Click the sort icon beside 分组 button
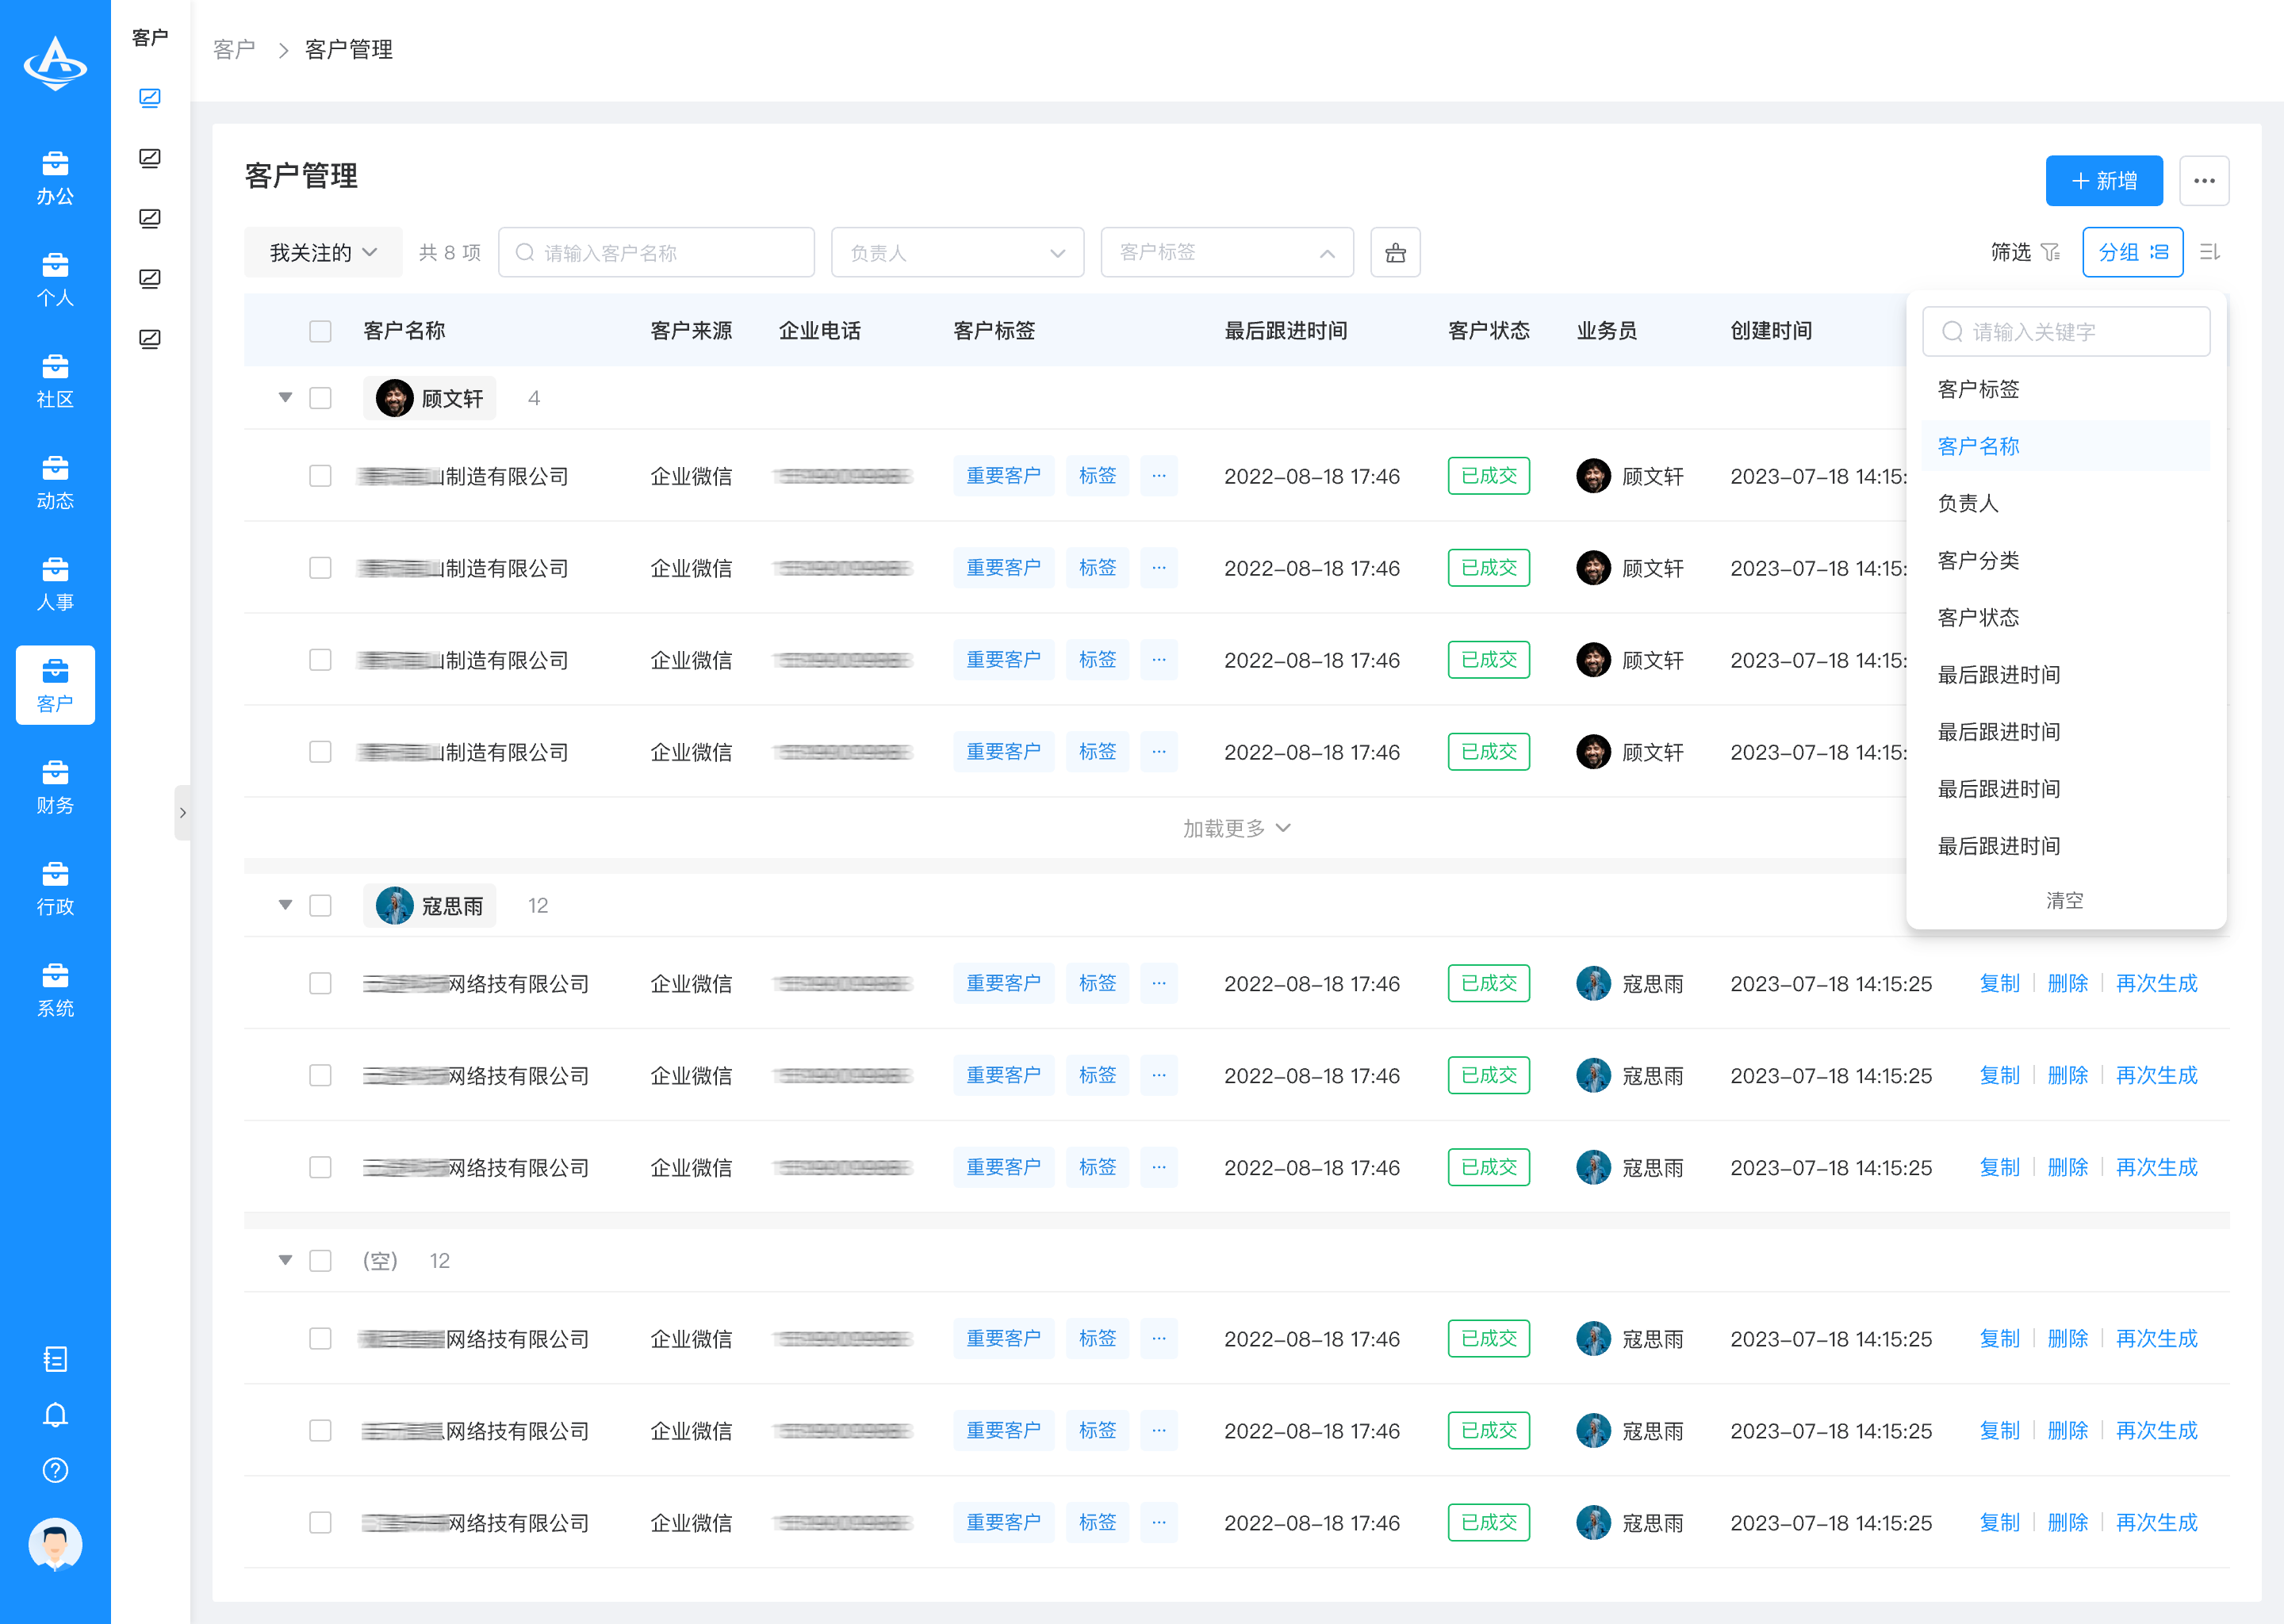 2210,252
